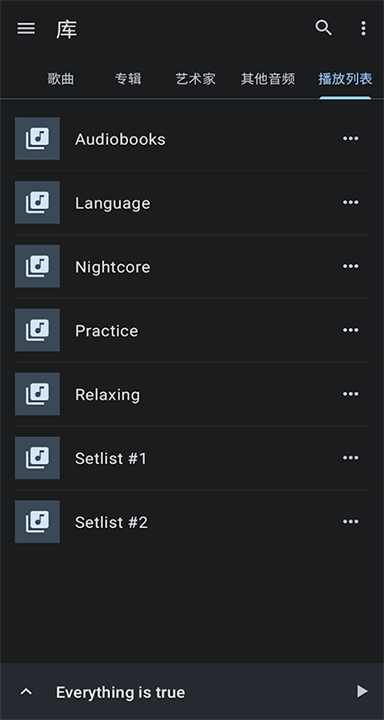Open the hamburger navigation menu
This screenshot has height=720, width=384.
click(26, 28)
